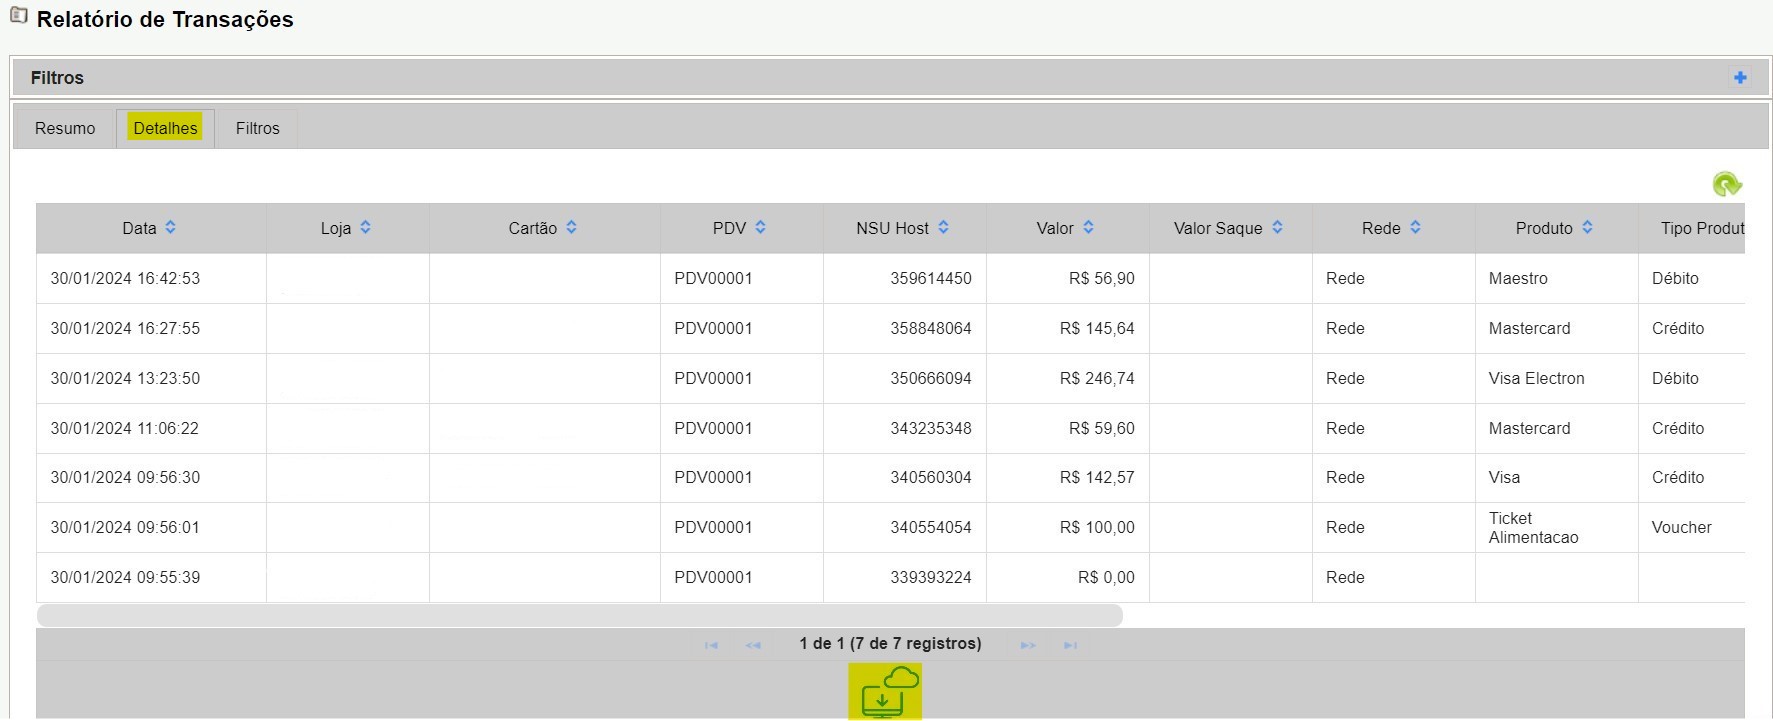The height and width of the screenshot is (721, 1773).
Task: Switch to the Resumo tab
Action: coord(65,128)
